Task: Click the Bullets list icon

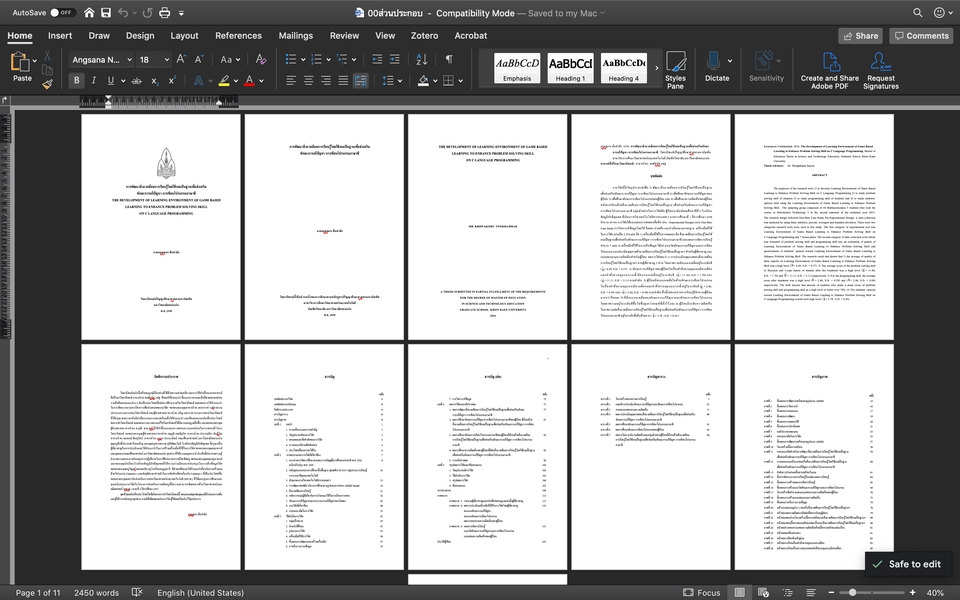Action: 291,59
